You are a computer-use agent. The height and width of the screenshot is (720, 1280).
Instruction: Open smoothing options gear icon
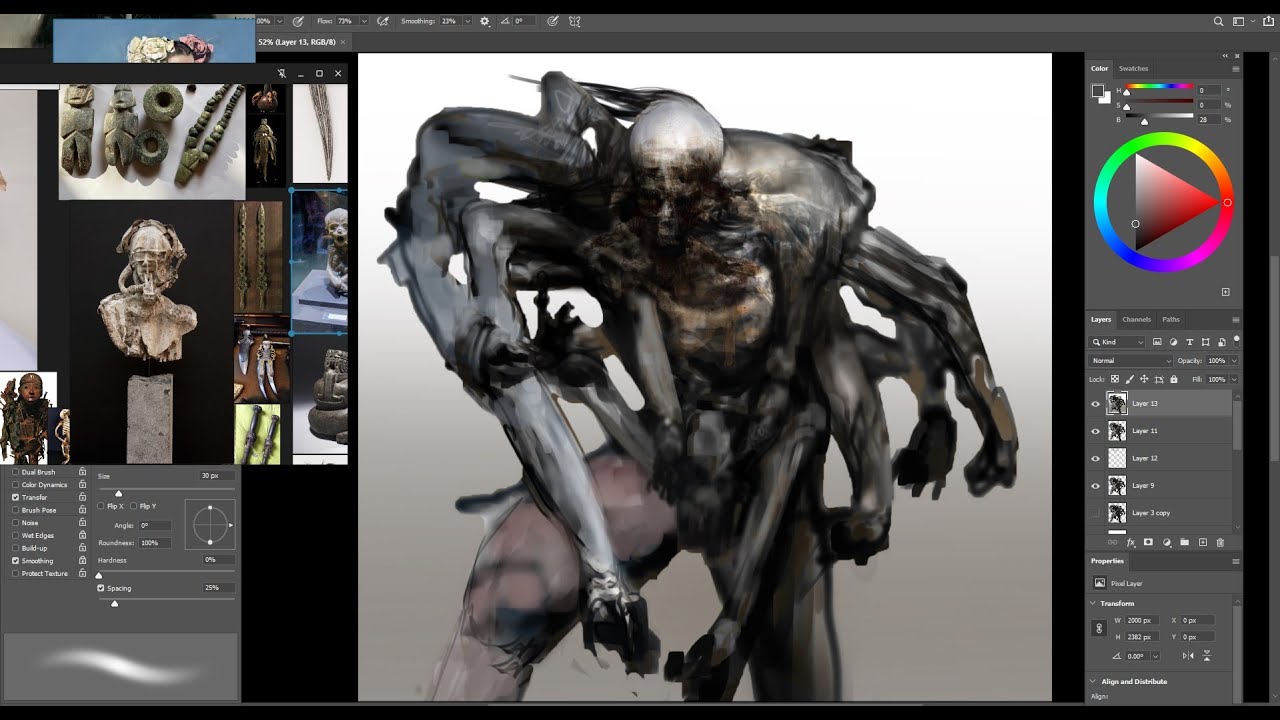pyautogui.click(x=485, y=21)
